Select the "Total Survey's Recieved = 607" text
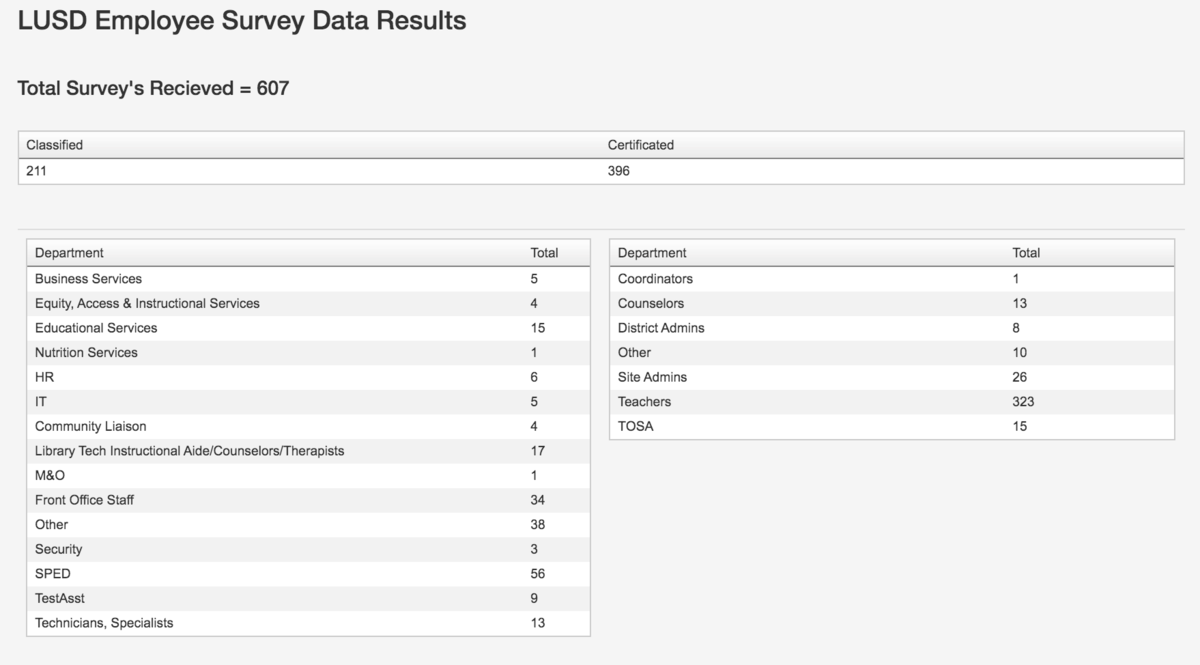The width and height of the screenshot is (1200, 665). 153,88
